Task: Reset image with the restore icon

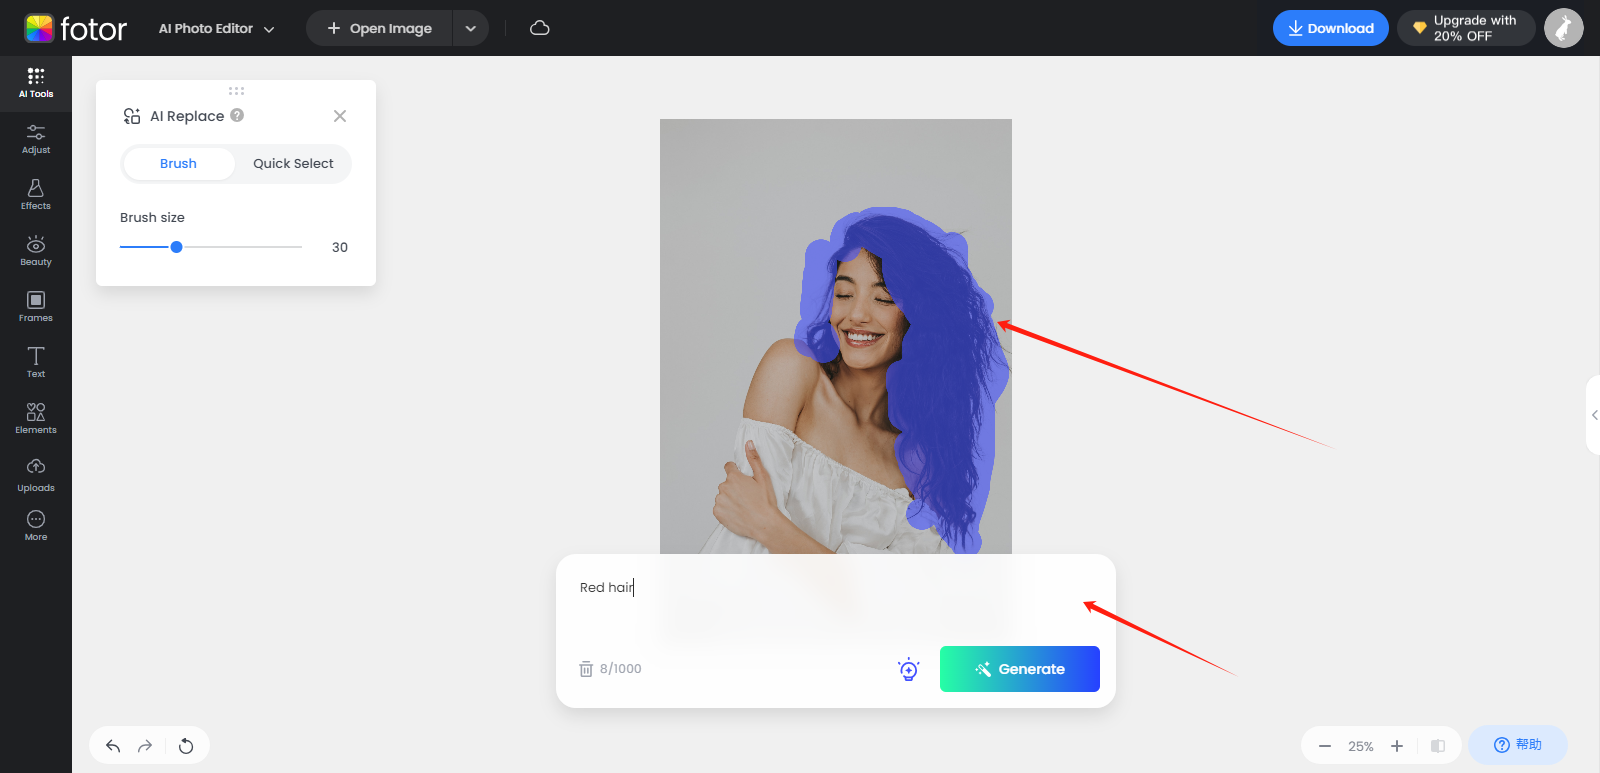Action: [x=186, y=746]
